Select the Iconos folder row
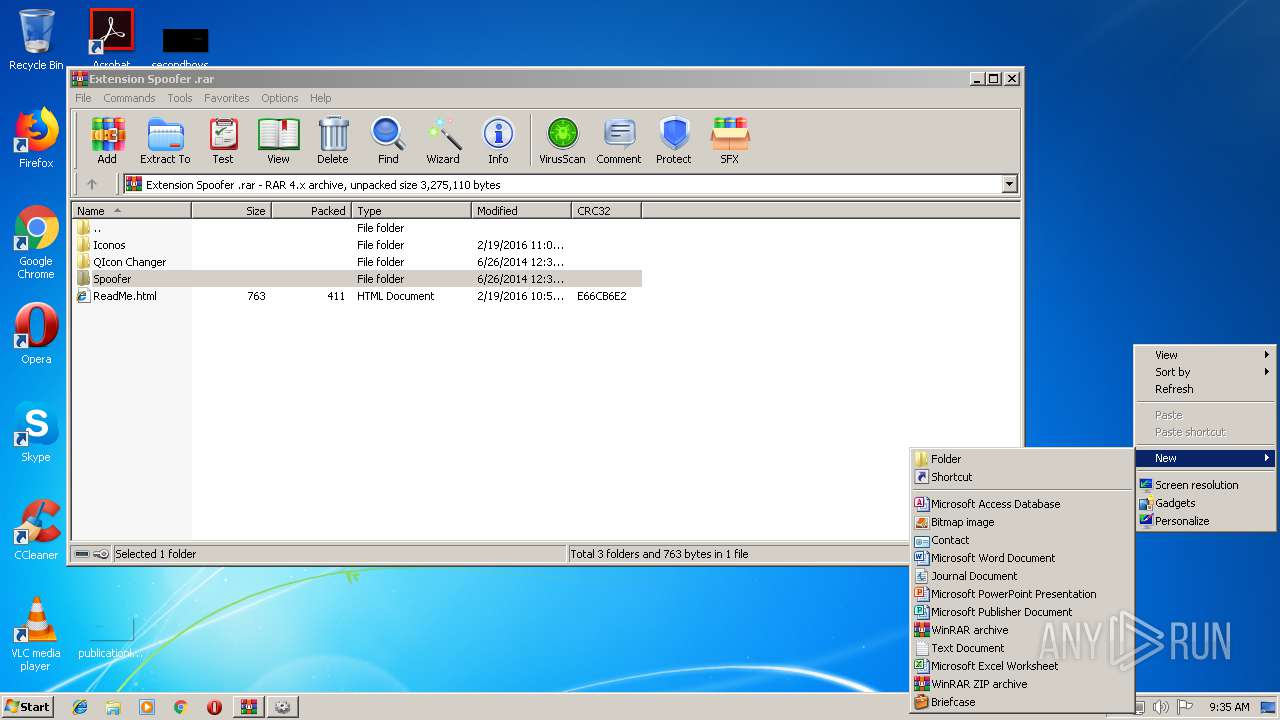 (x=357, y=245)
